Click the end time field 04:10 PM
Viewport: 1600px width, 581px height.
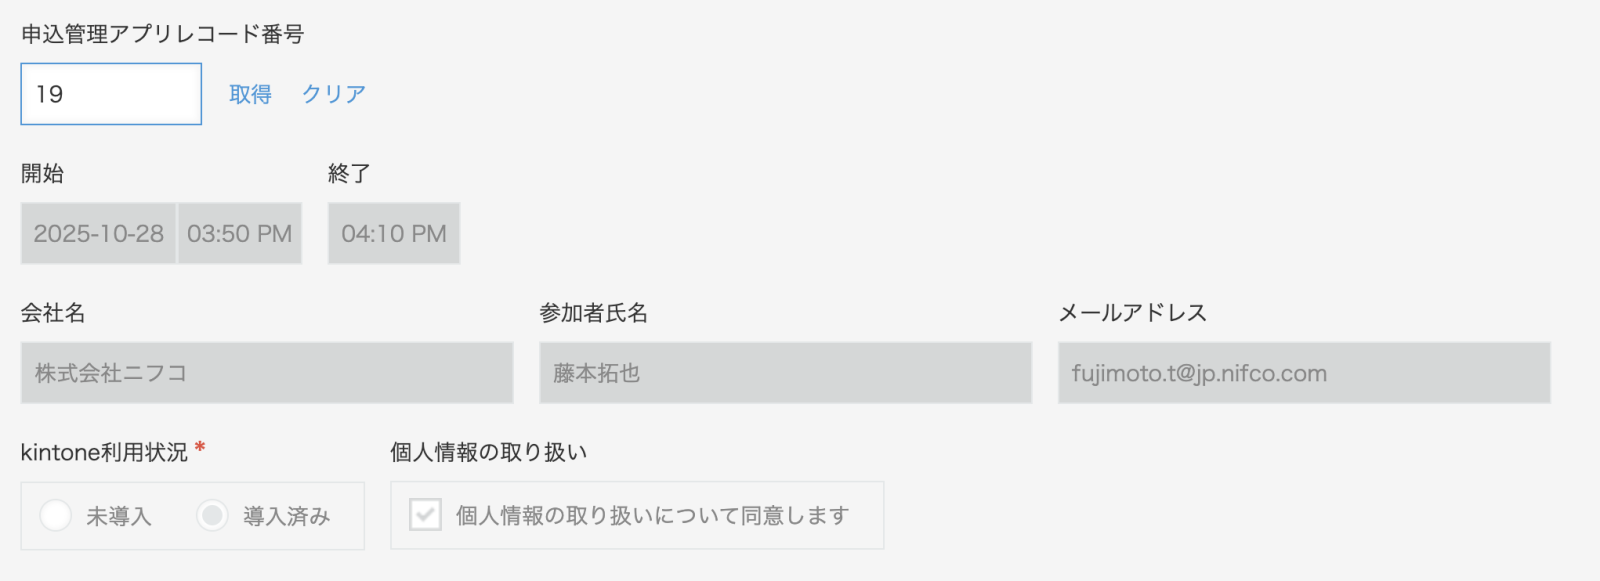pyautogui.click(x=394, y=234)
